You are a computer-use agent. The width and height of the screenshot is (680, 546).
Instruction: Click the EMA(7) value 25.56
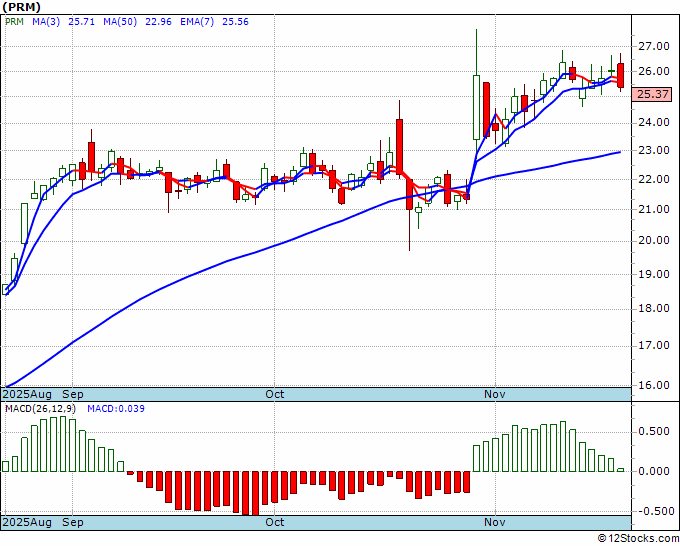click(235, 22)
